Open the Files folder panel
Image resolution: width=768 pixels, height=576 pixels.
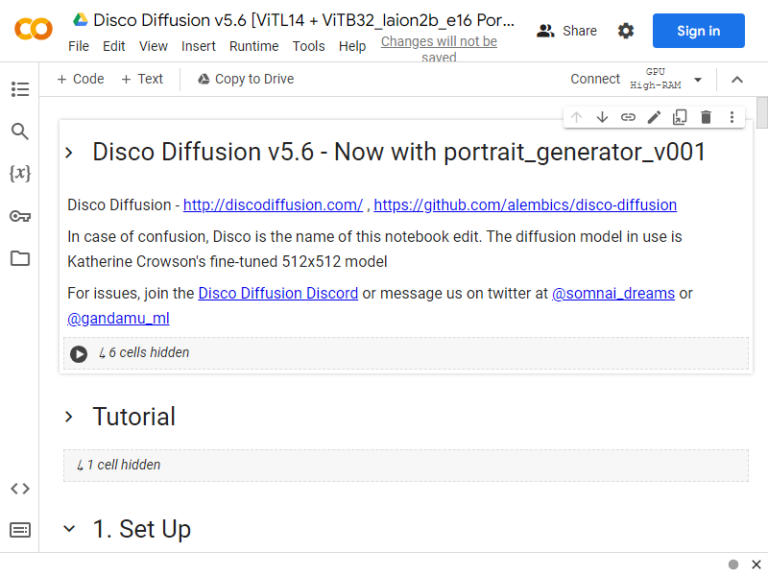click(x=20, y=258)
